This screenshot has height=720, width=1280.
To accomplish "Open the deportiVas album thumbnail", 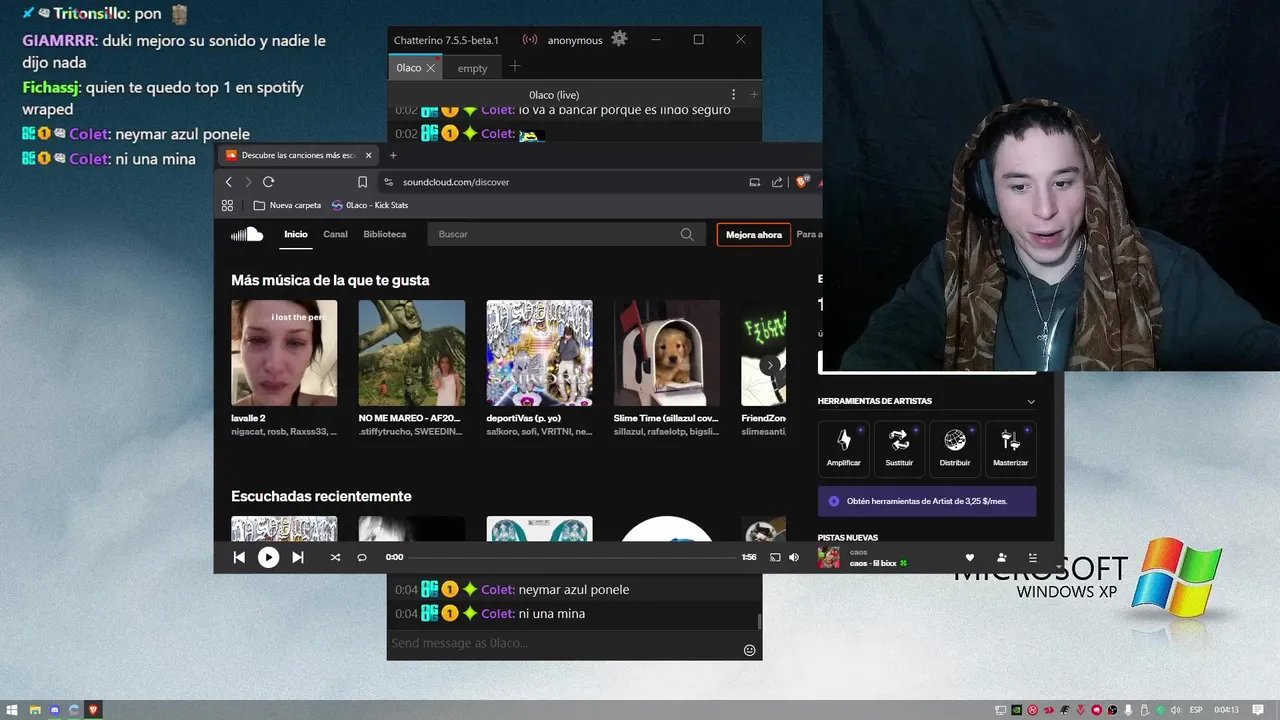I will (x=539, y=352).
